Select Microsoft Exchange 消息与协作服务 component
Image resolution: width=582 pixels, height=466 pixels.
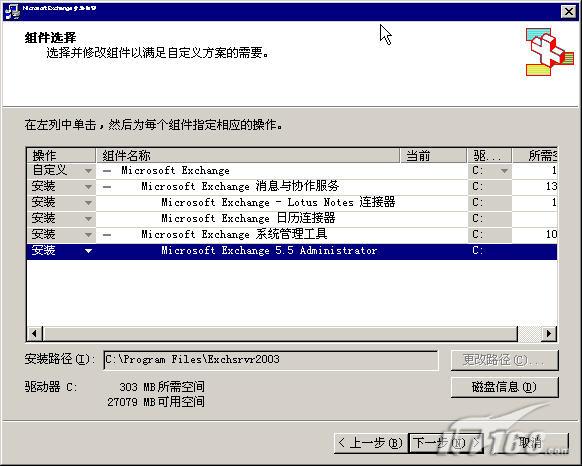point(240,186)
